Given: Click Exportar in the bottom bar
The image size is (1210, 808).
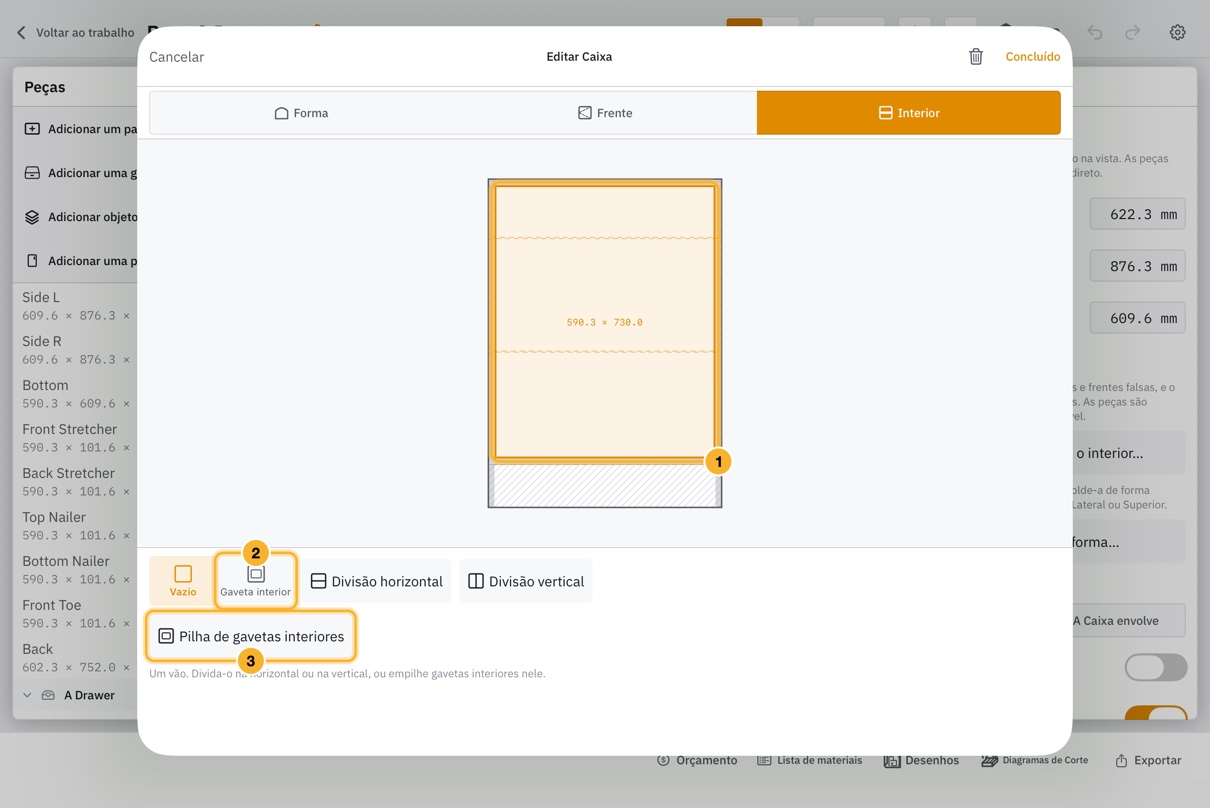Looking at the screenshot, I should (1148, 760).
